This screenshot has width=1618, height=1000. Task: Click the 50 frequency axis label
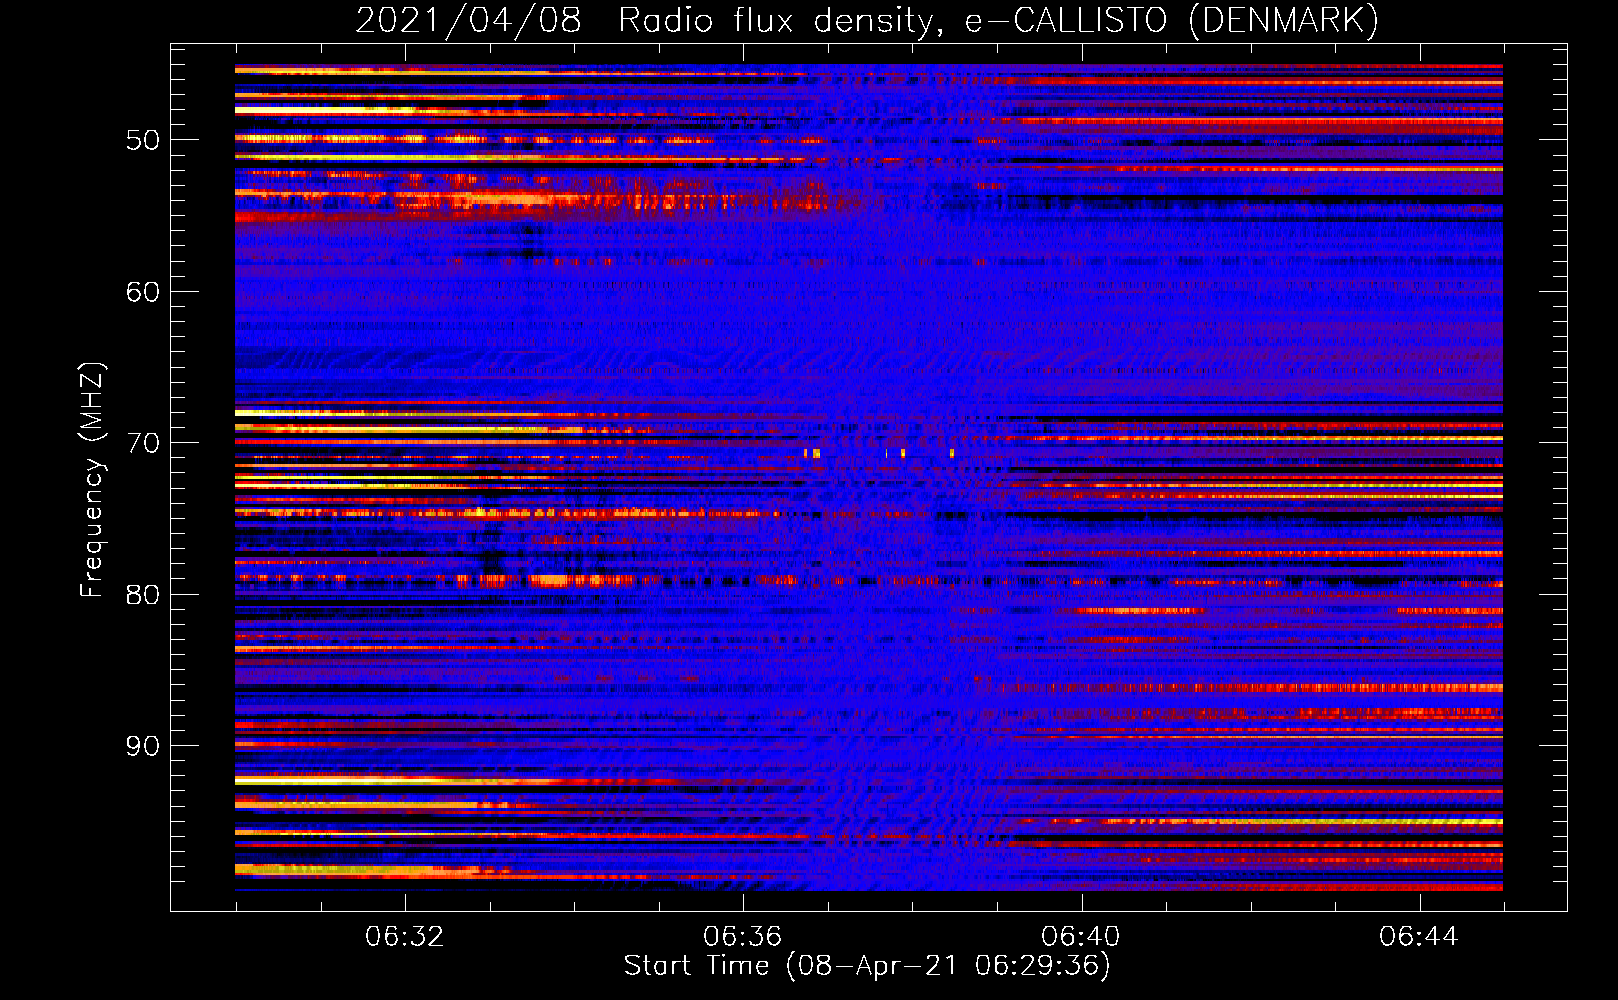click(x=143, y=140)
